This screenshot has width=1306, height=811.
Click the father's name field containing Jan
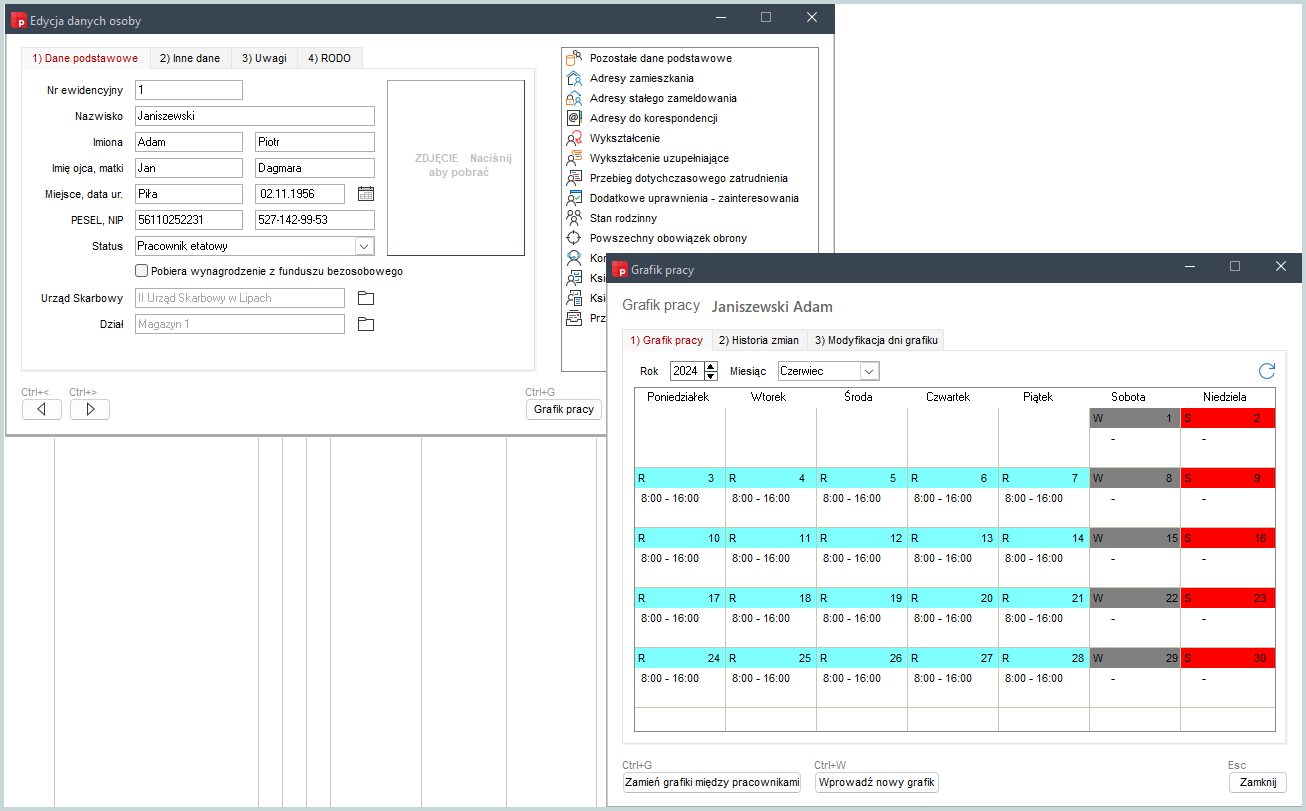point(189,168)
